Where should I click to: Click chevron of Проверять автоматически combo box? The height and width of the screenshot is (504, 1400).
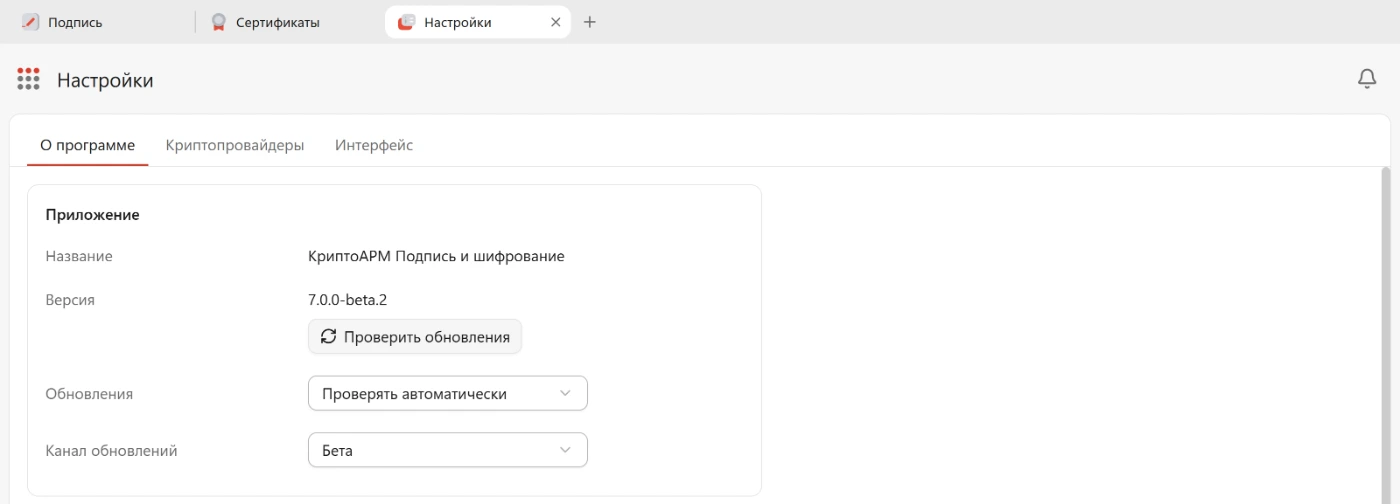coord(565,394)
